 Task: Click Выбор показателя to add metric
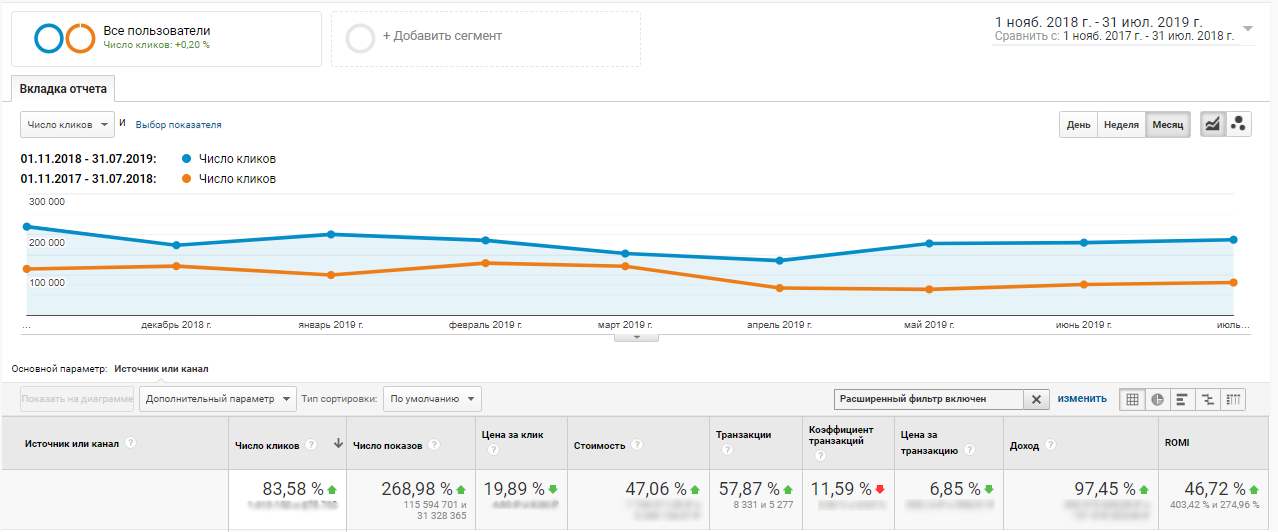point(178,125)
